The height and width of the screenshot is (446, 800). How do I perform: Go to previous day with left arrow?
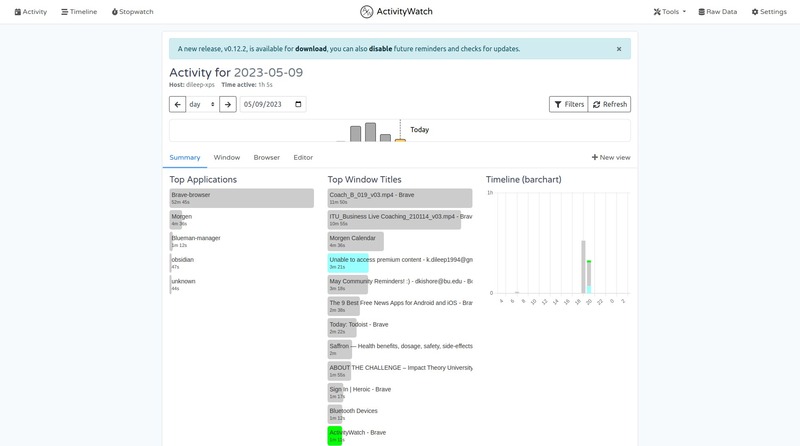(178, 104)
